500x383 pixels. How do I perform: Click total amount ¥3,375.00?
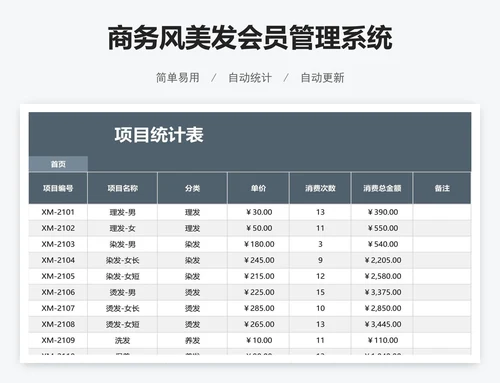click(383, 292)
